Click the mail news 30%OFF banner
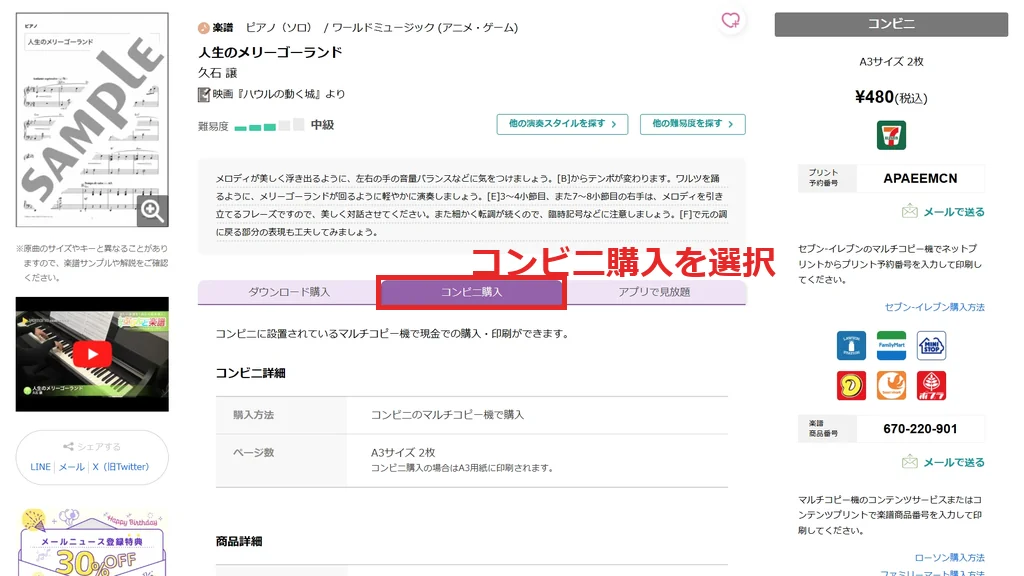Screen dimensions: 1024x576 point(92,542)
